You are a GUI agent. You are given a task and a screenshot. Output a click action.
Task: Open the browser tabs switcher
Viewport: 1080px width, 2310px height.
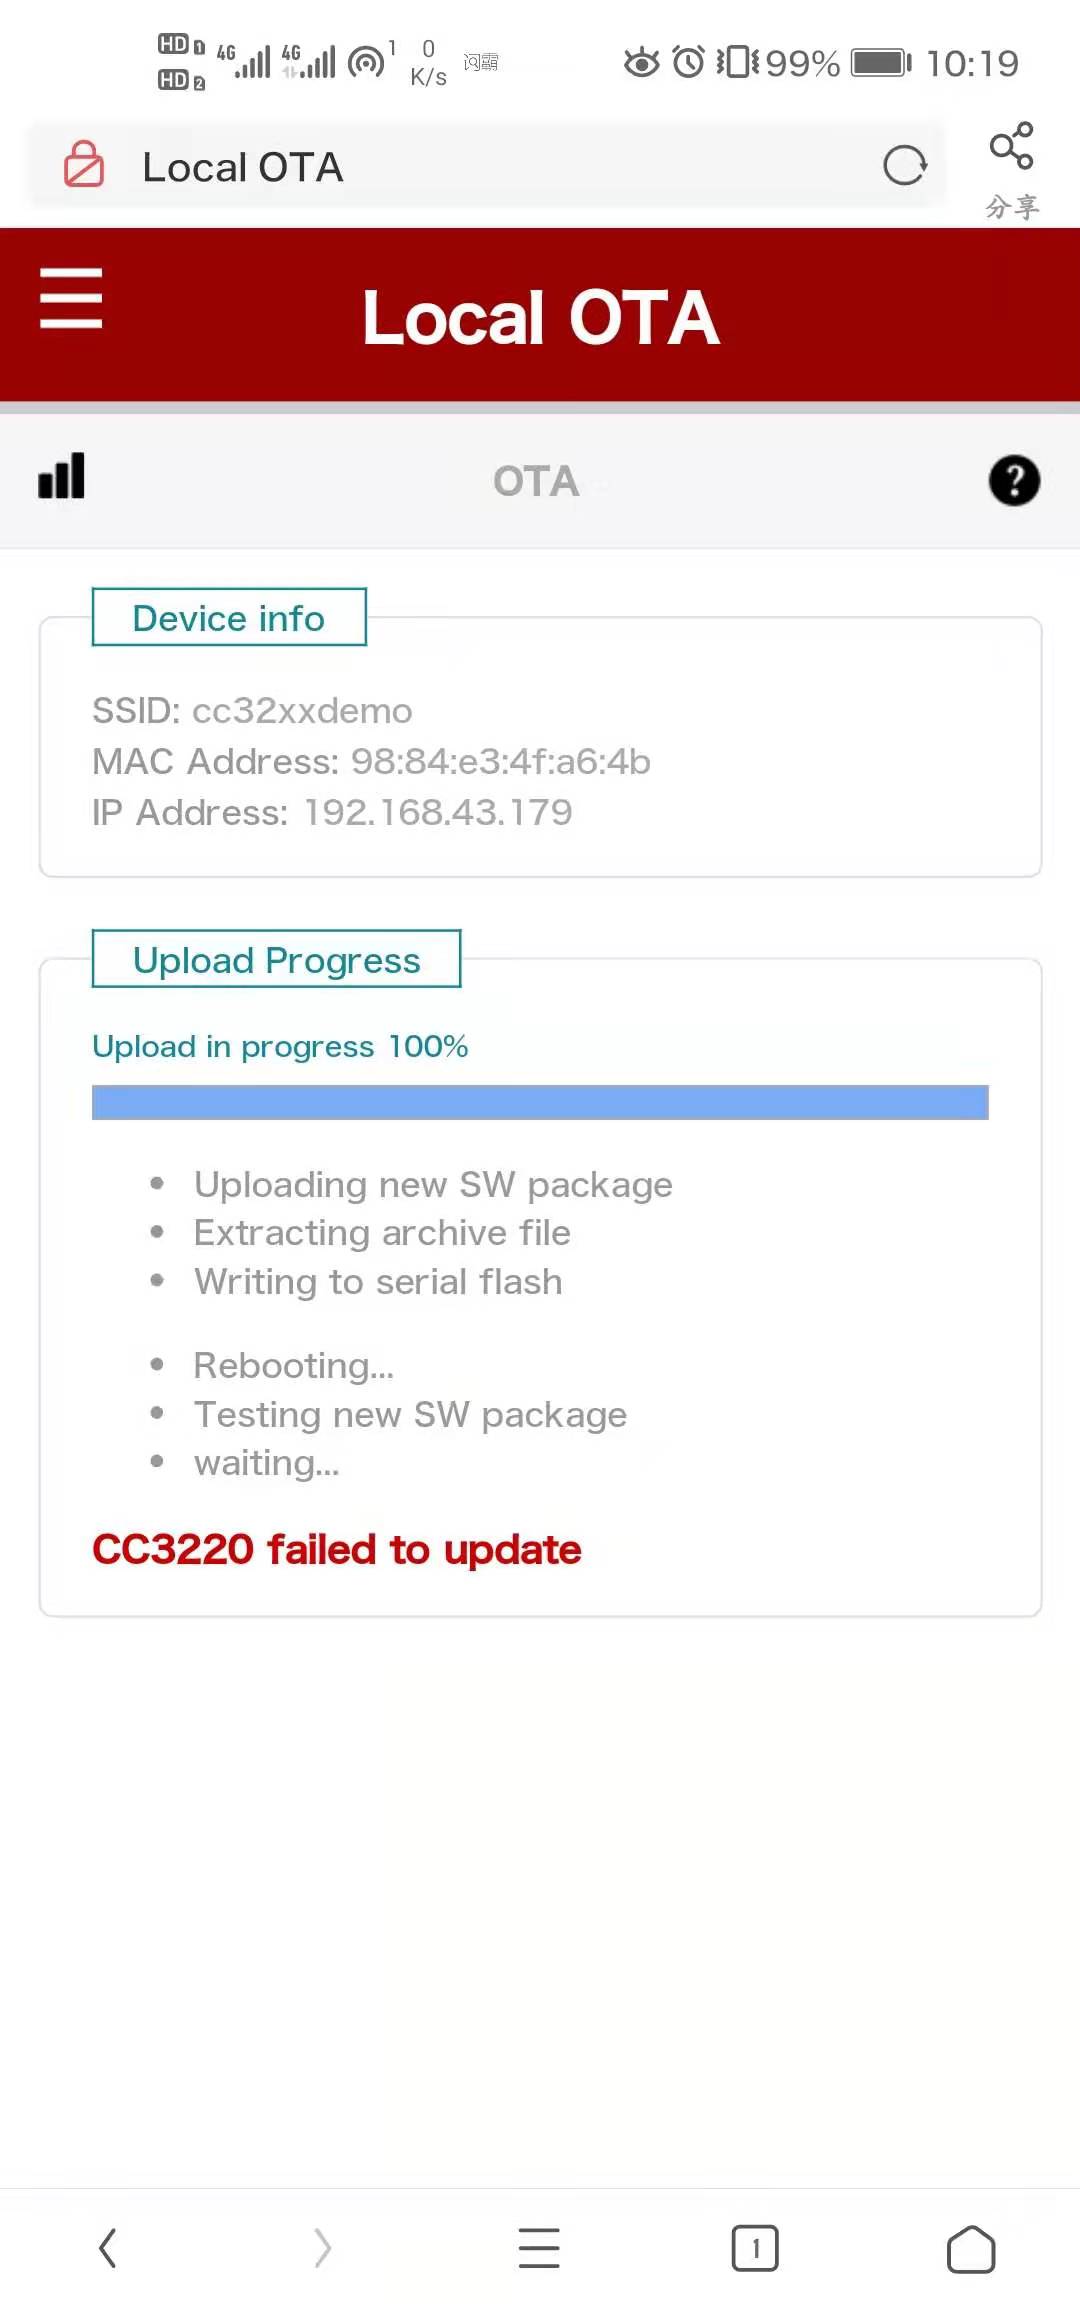755,2249
